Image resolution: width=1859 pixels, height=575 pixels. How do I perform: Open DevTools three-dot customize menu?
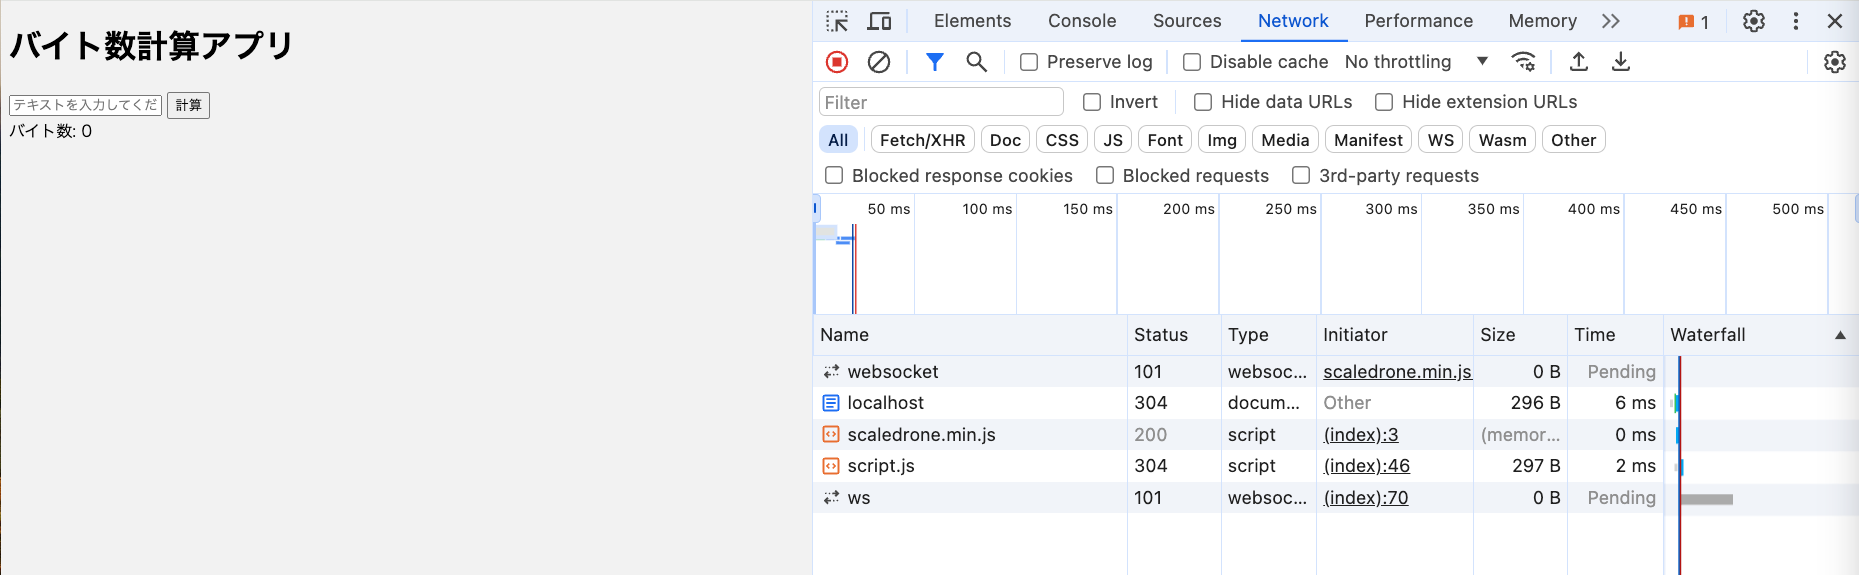point(1796,21)
